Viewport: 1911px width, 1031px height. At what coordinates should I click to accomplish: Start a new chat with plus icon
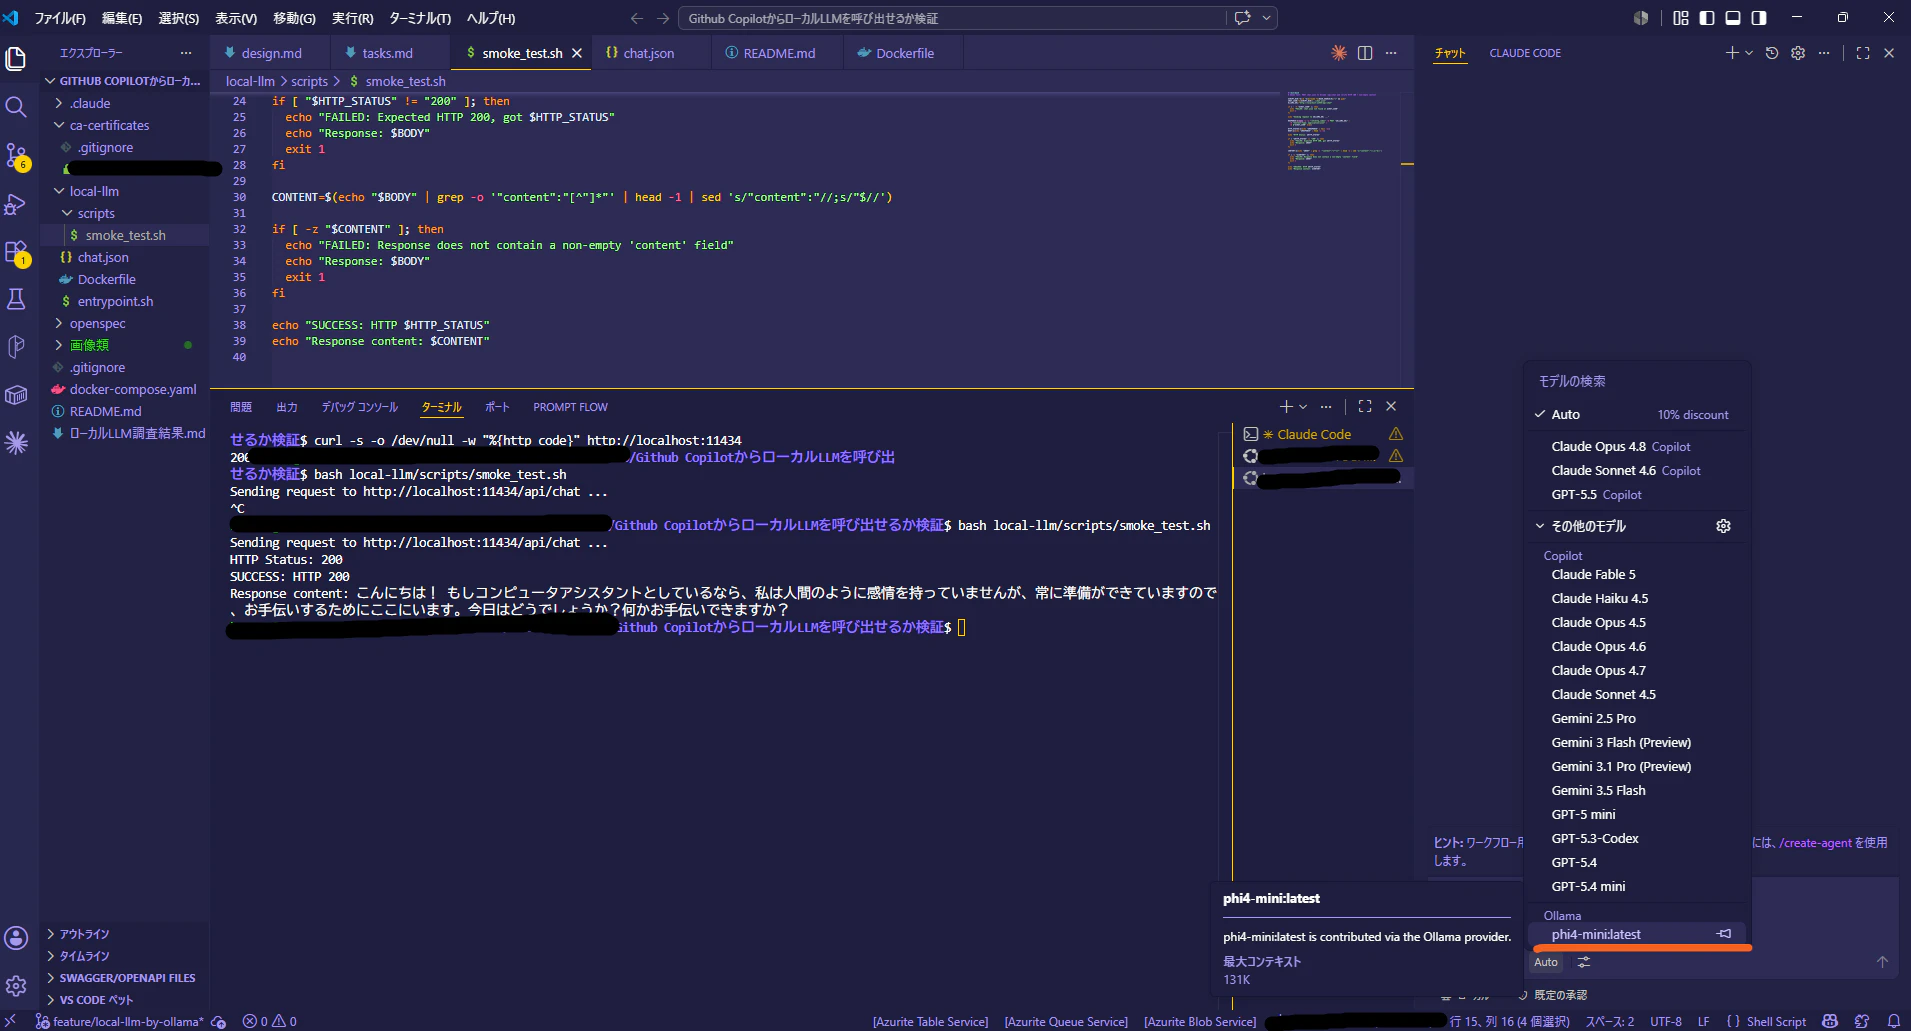(x=1732, y=53)
